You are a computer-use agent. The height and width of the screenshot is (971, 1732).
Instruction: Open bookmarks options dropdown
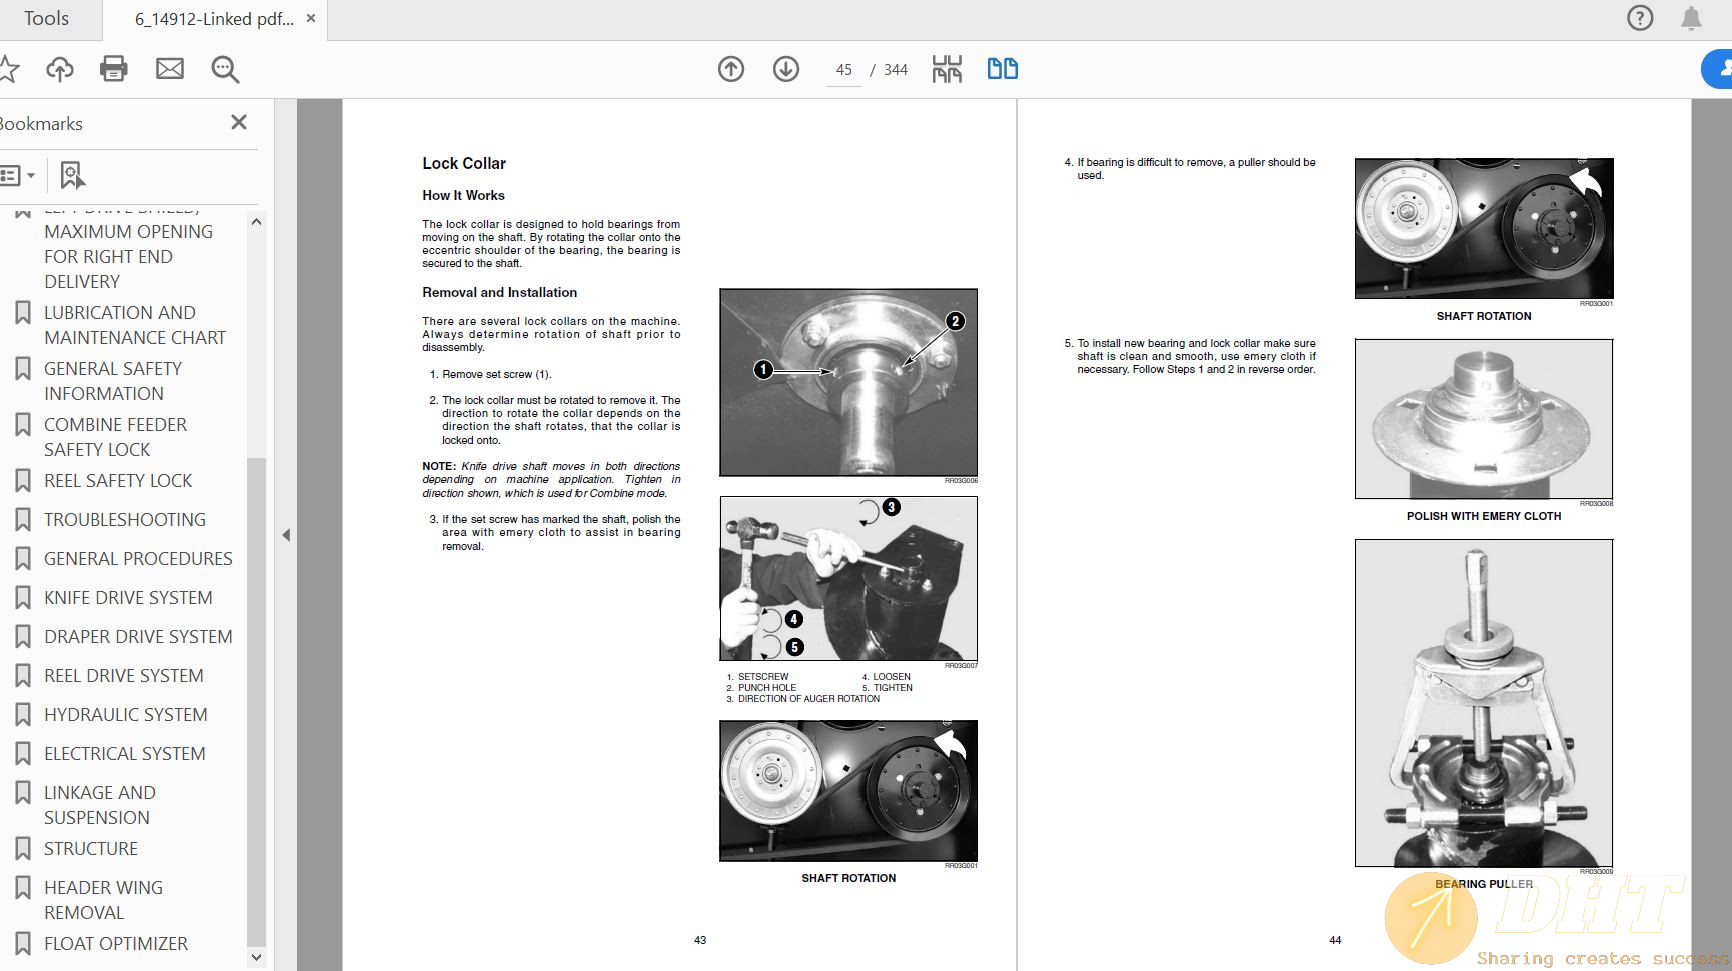coord(18,176)
